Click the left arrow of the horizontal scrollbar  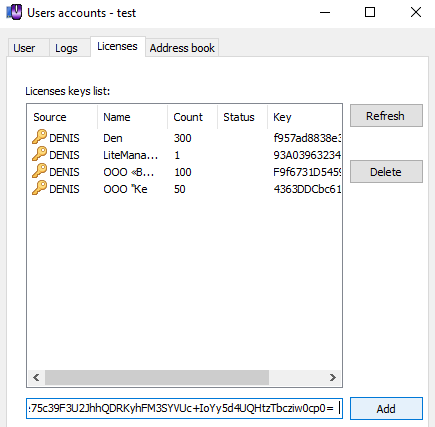point(36,377)
